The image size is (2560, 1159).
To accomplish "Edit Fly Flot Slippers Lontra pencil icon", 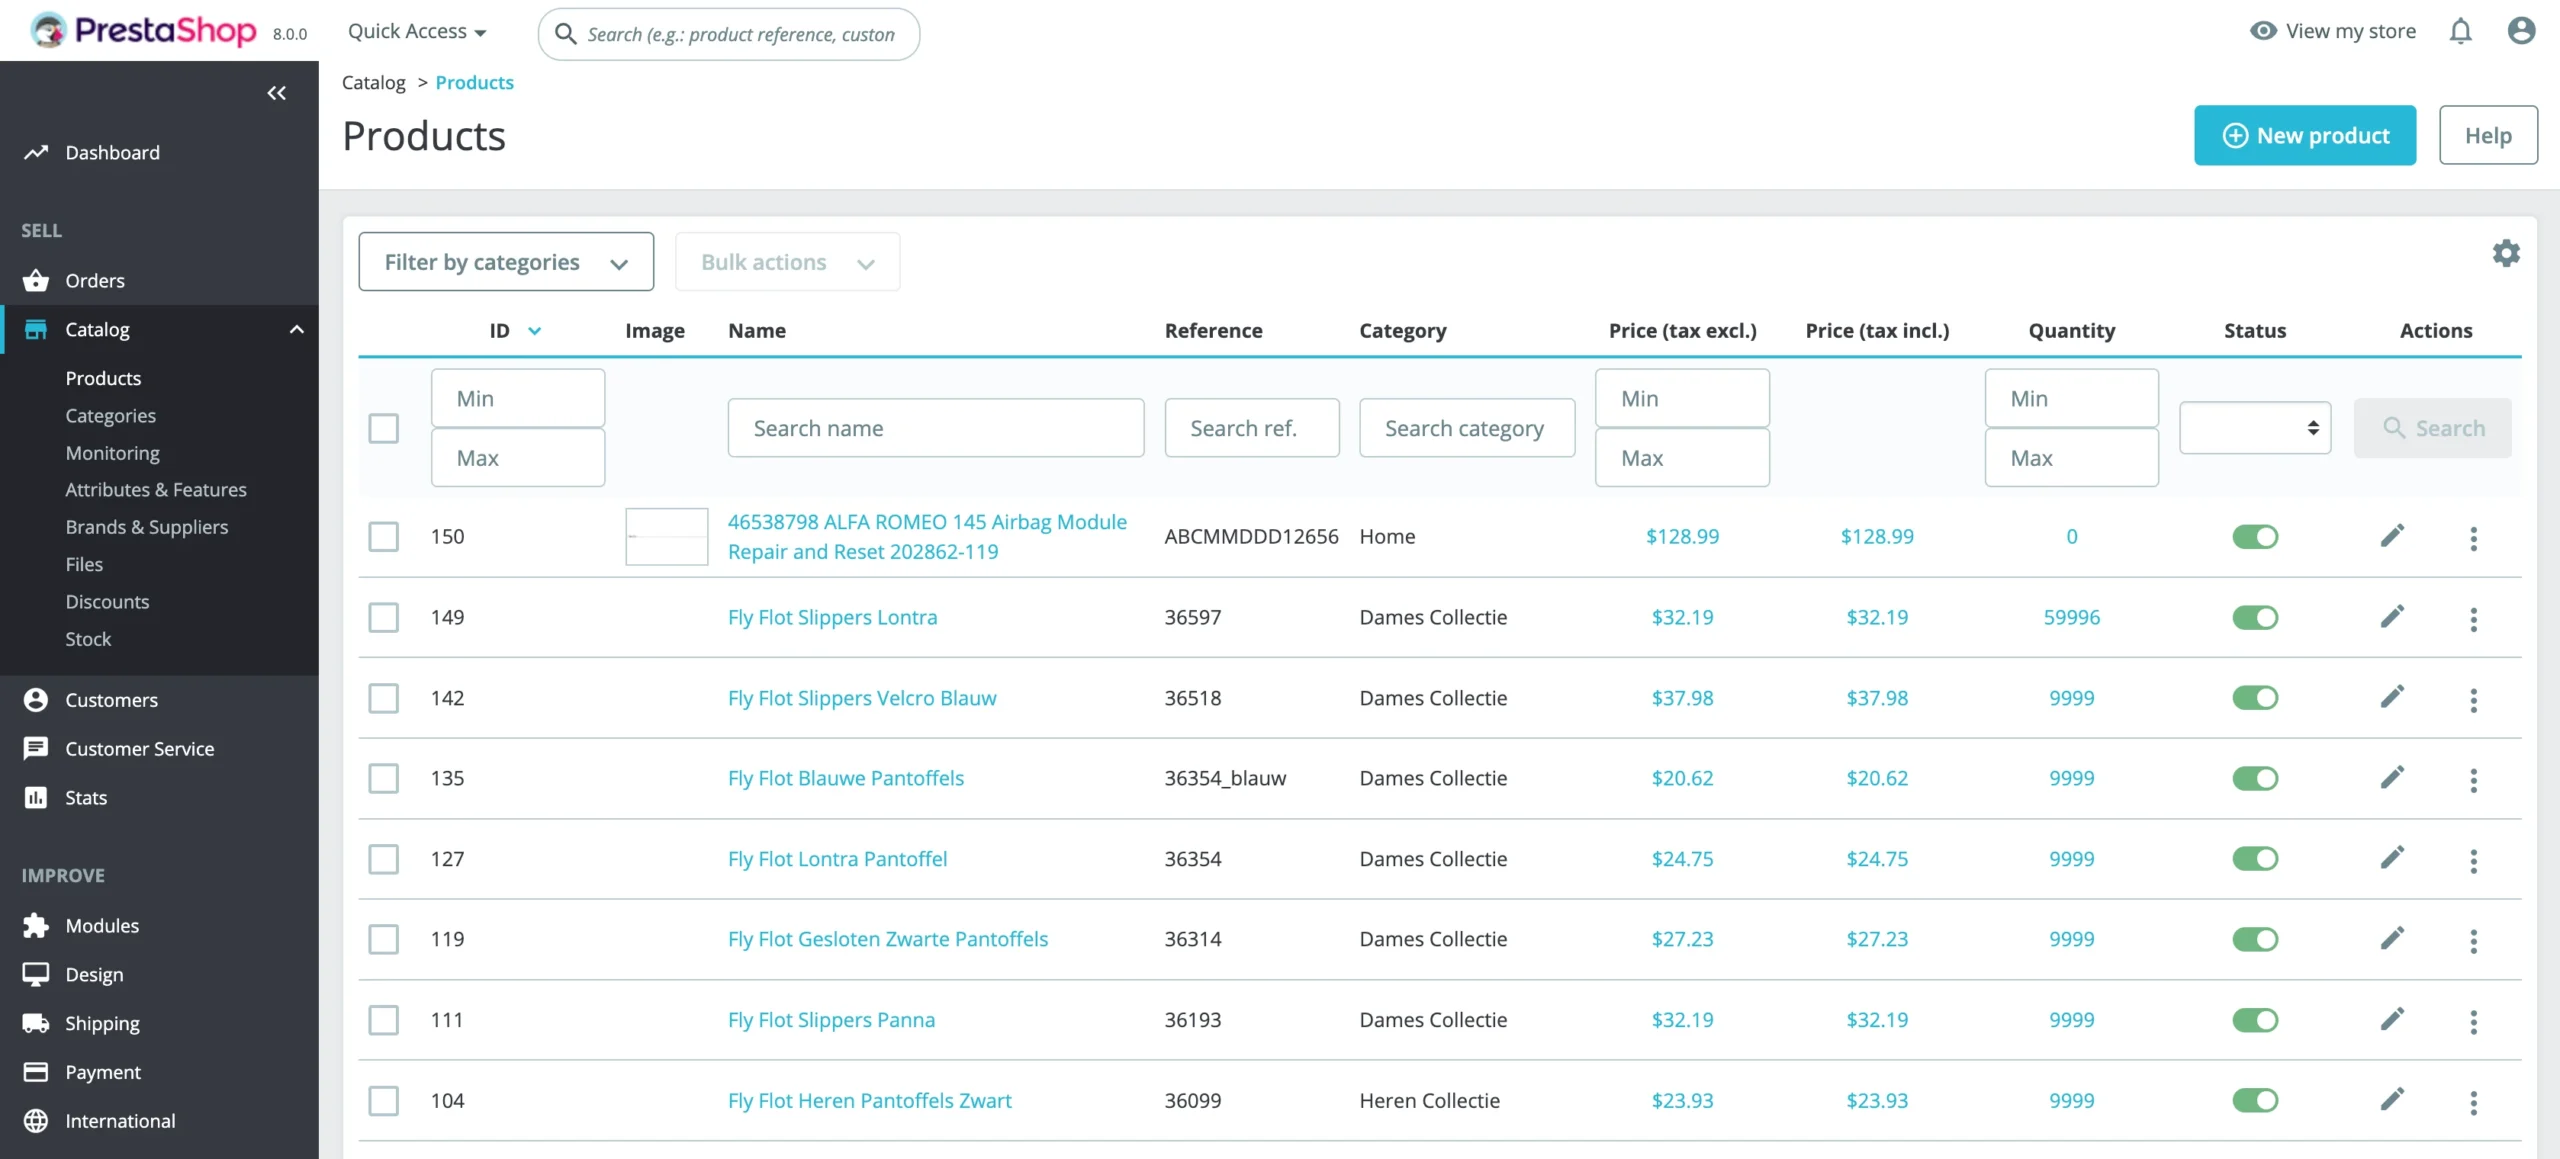I will tap(2392, 617).
